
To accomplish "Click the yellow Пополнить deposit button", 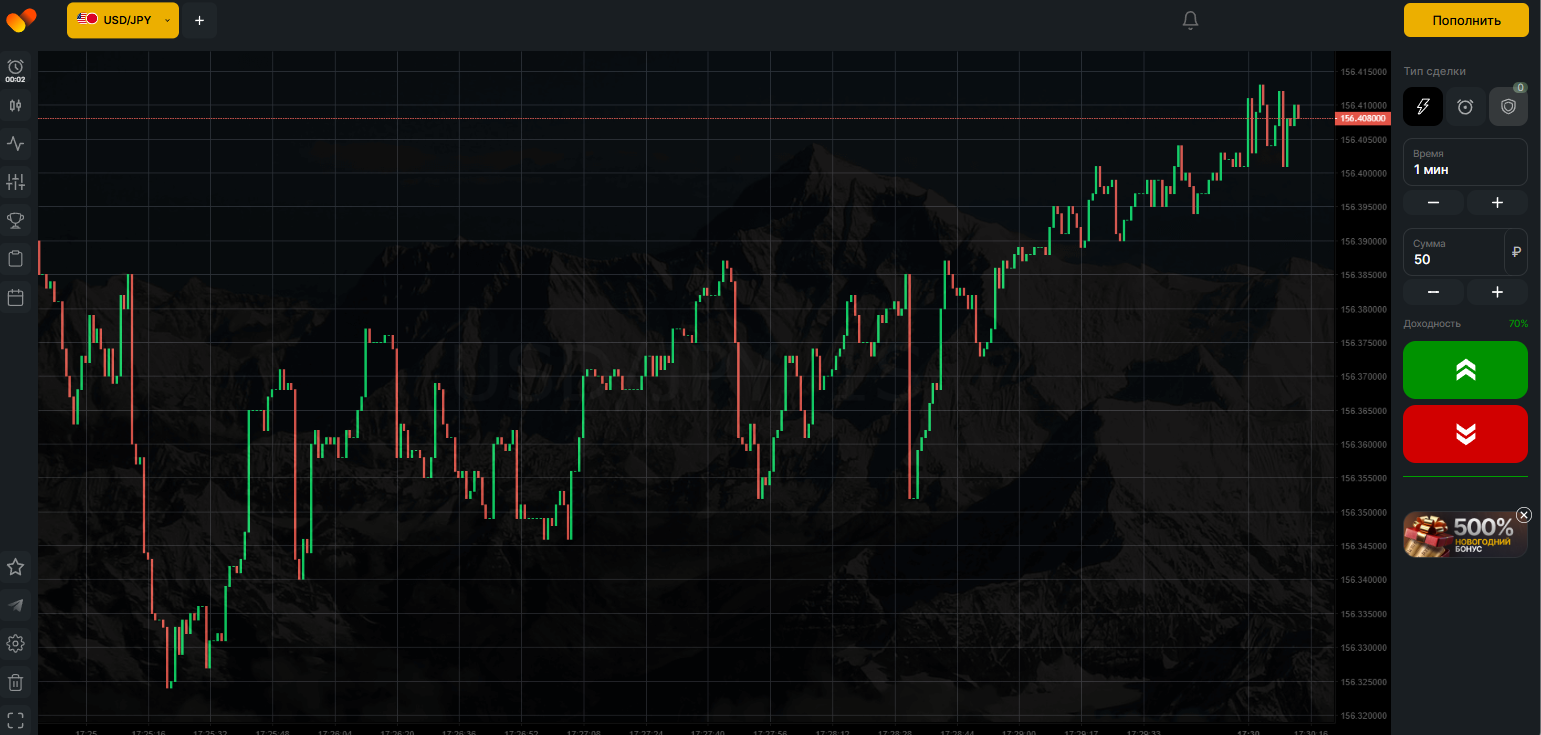I will tap(1466, 20).
